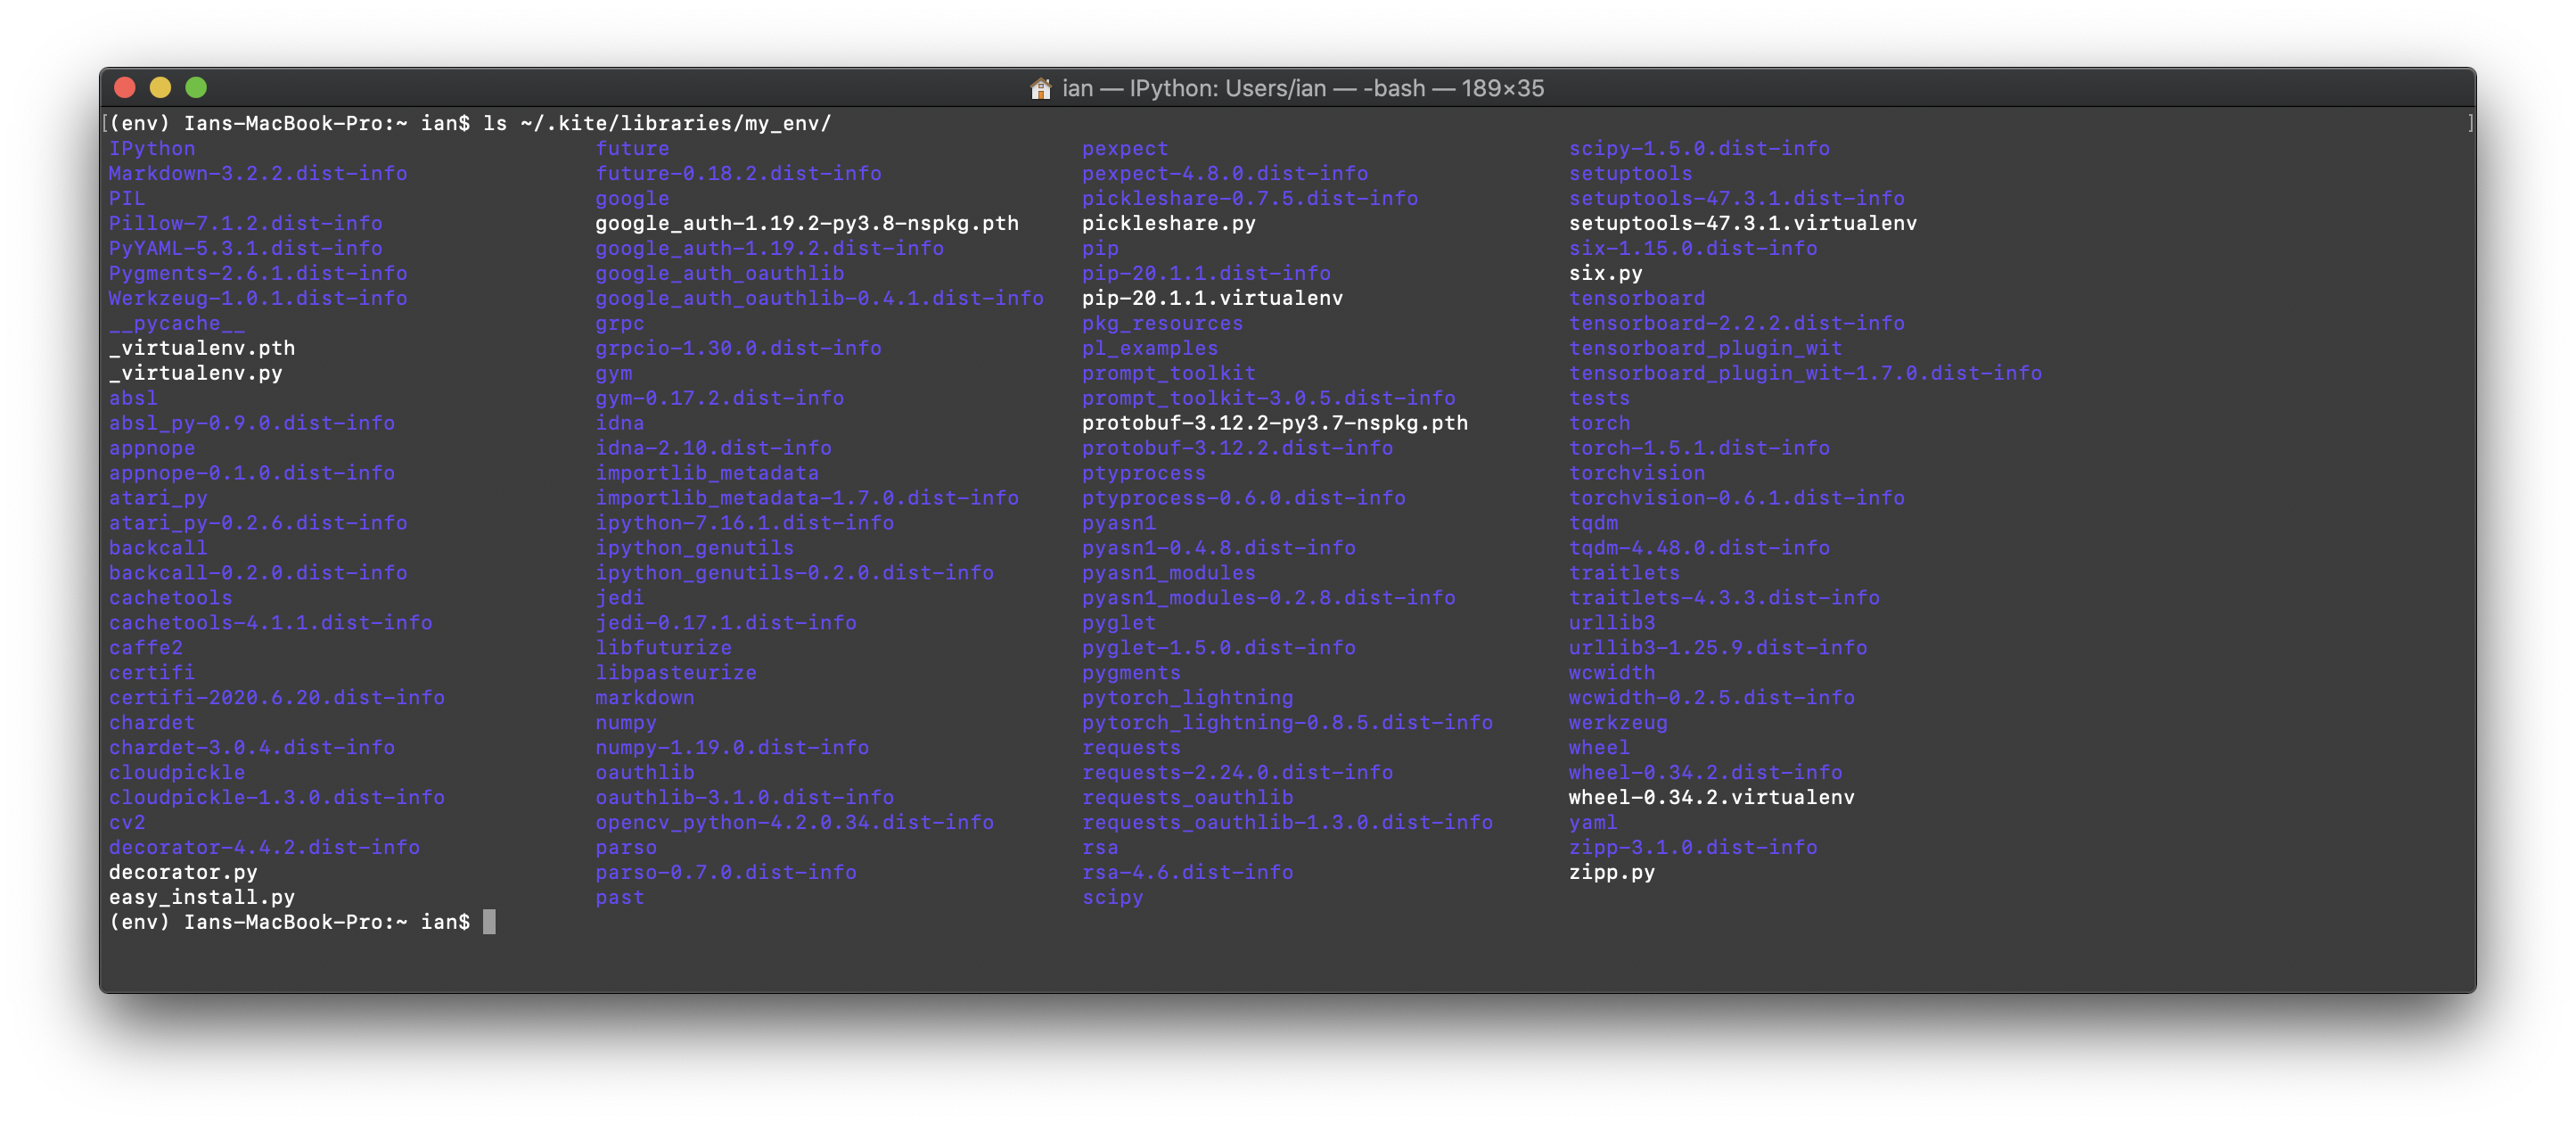The width and height of the screenshot is (2576, 1125).
Task: Select easy_install.py in the first column
Action: [201, 897]
